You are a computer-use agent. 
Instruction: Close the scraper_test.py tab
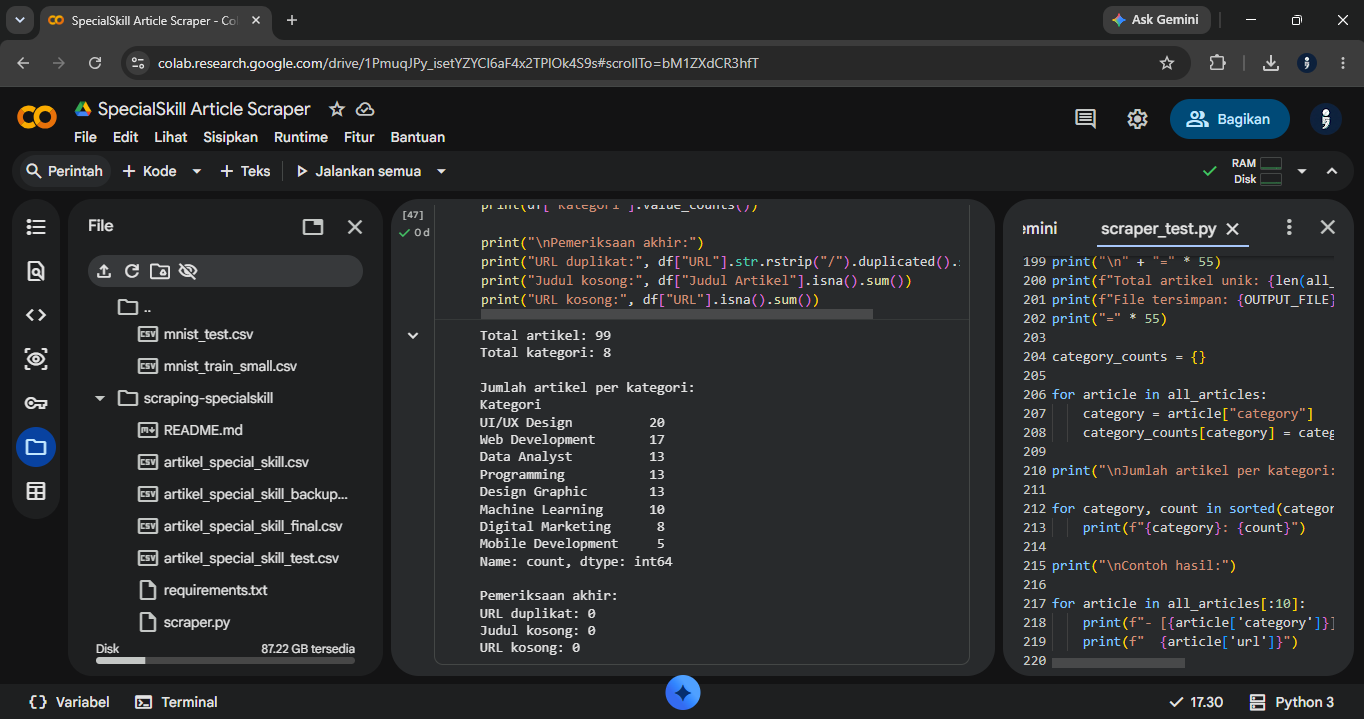click(1232, 228)
